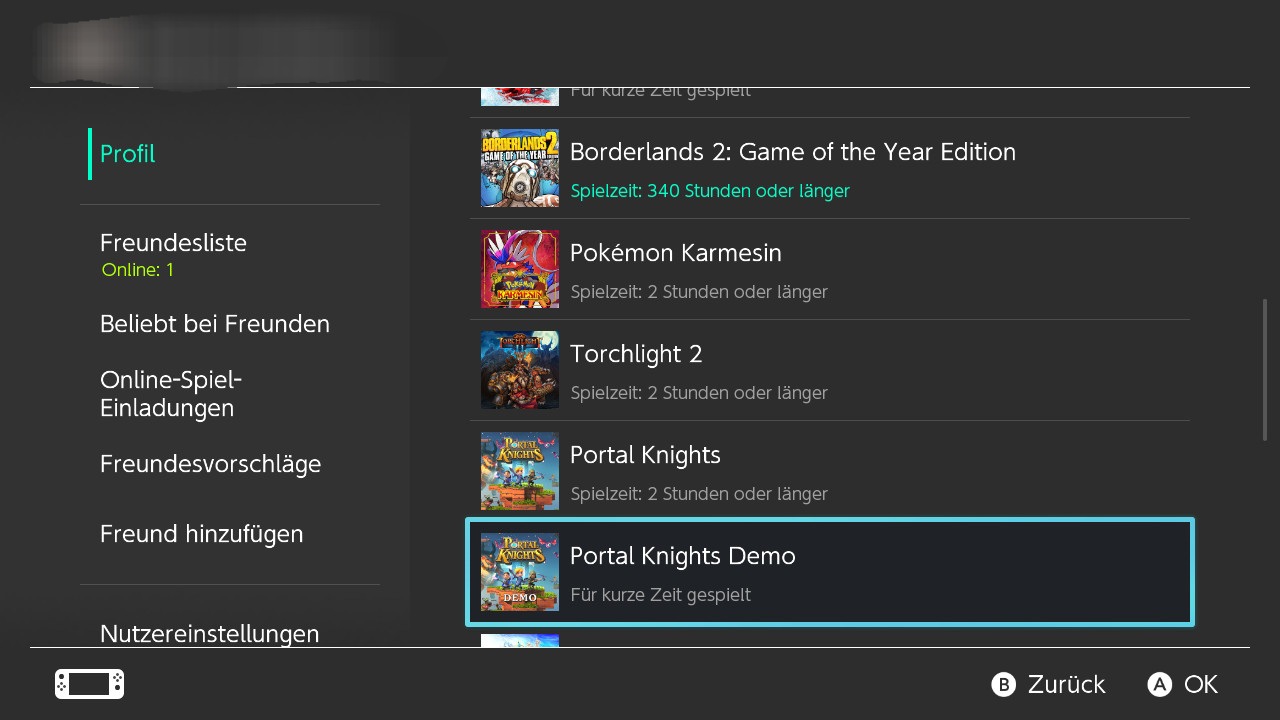Screen dimensions: 1280x720
Task: Click the partially visible game thumbnail at the top
Action: click(x=519, y=96)
